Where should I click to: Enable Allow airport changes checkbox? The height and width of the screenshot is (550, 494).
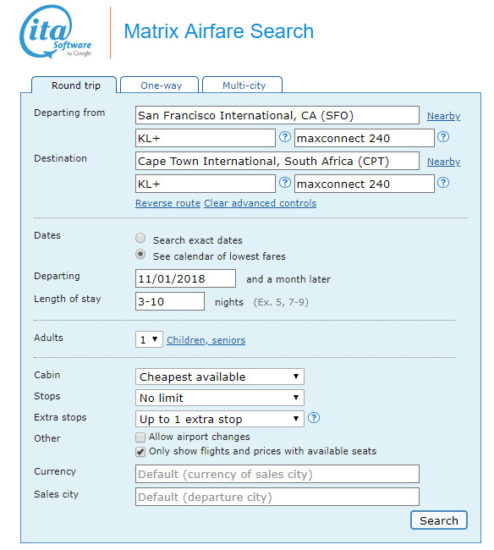click(140, 437)
